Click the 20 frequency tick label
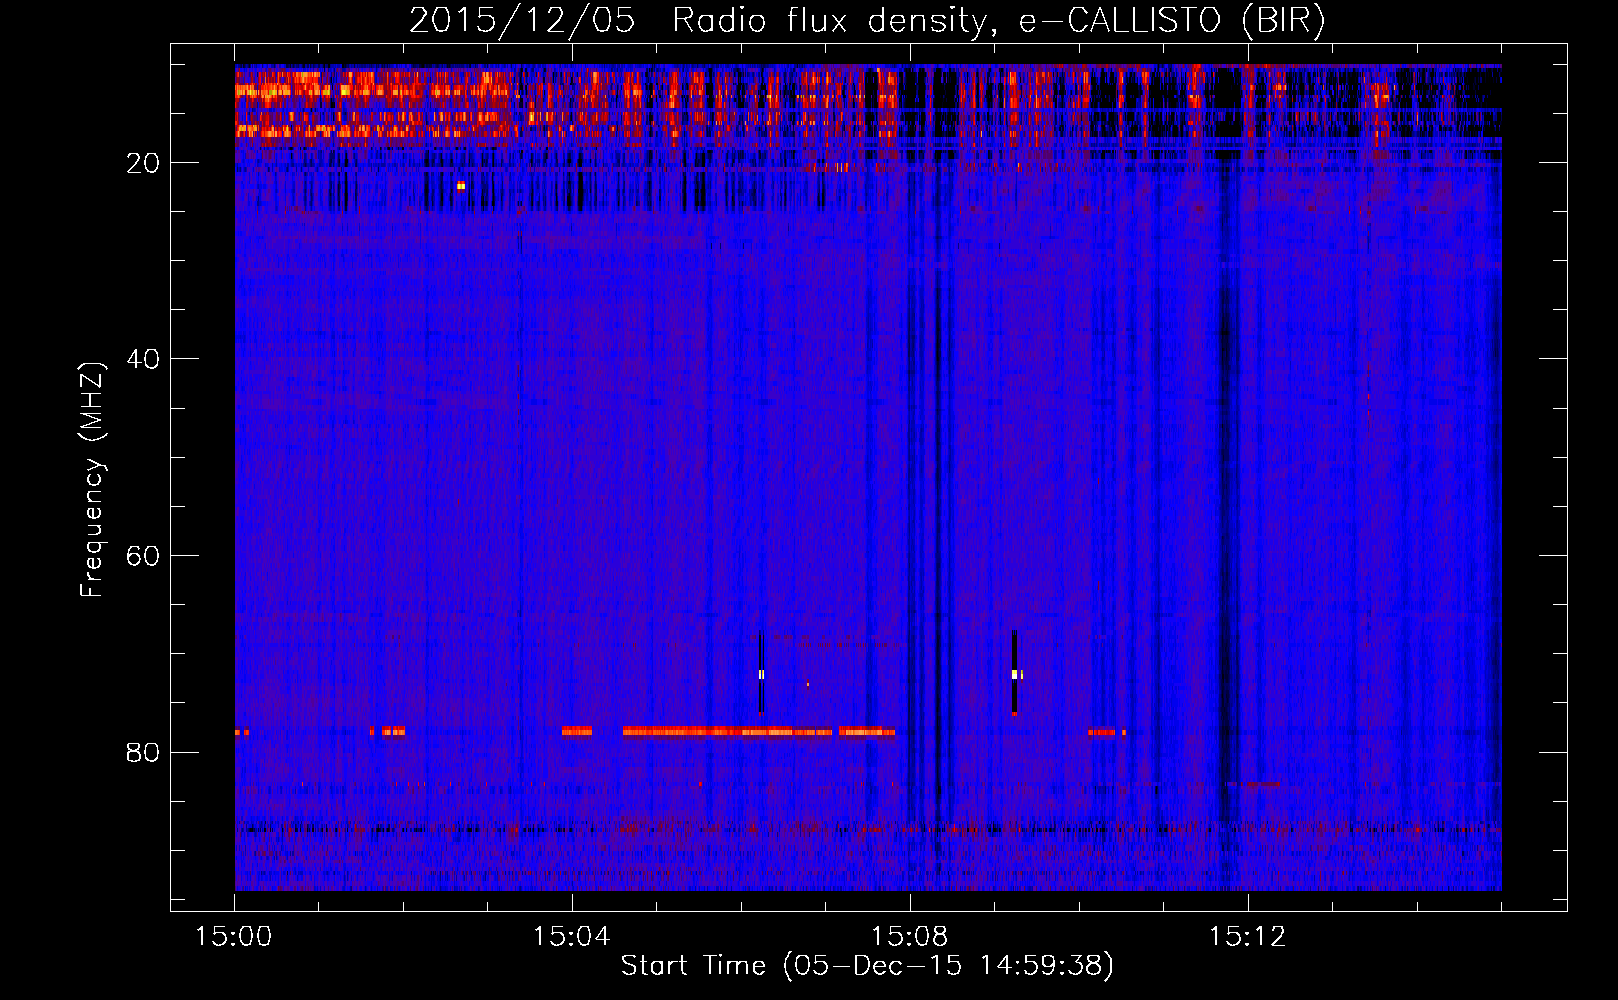Screen dimensions: 1618x1000 (x=144, y=163)
